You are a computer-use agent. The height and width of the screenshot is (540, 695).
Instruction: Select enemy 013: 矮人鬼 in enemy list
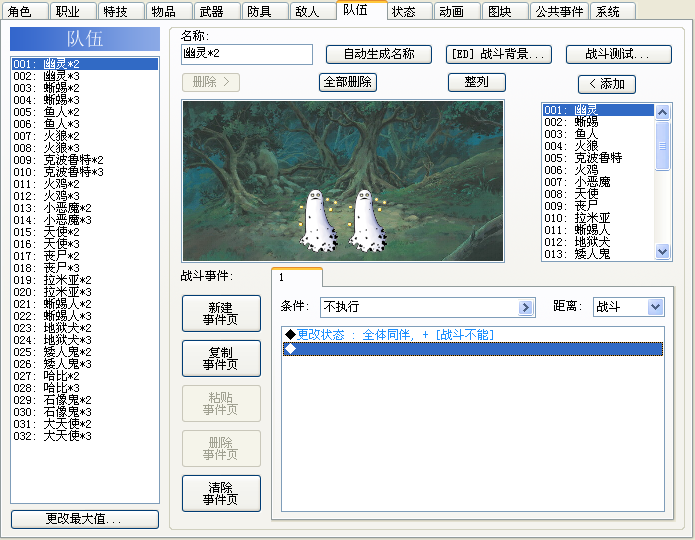click(x=598, y=254)
